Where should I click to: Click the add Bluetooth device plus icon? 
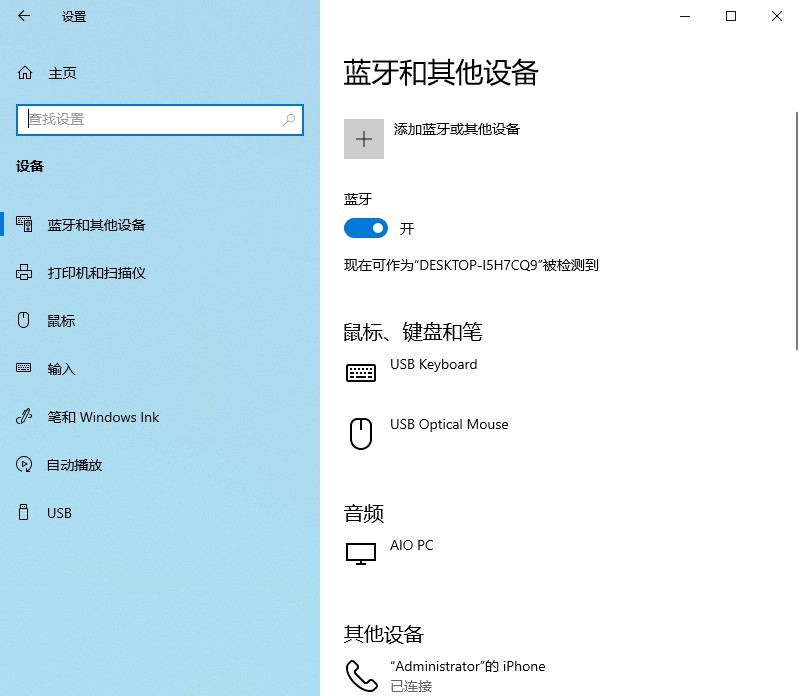pyautogui.click(x=364, y=138)
